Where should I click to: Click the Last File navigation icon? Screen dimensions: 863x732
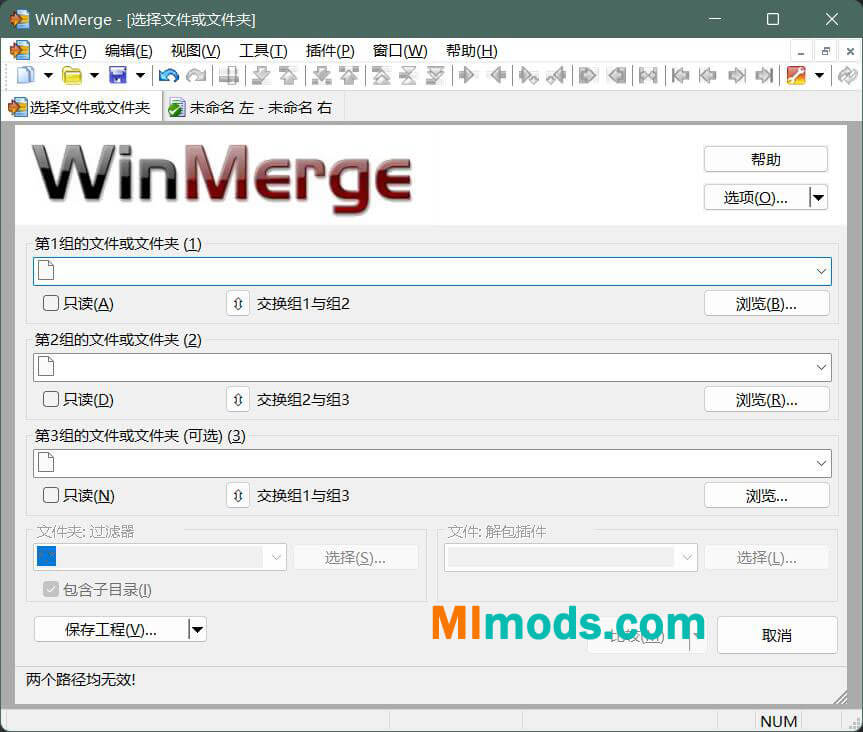pos(764,75)
